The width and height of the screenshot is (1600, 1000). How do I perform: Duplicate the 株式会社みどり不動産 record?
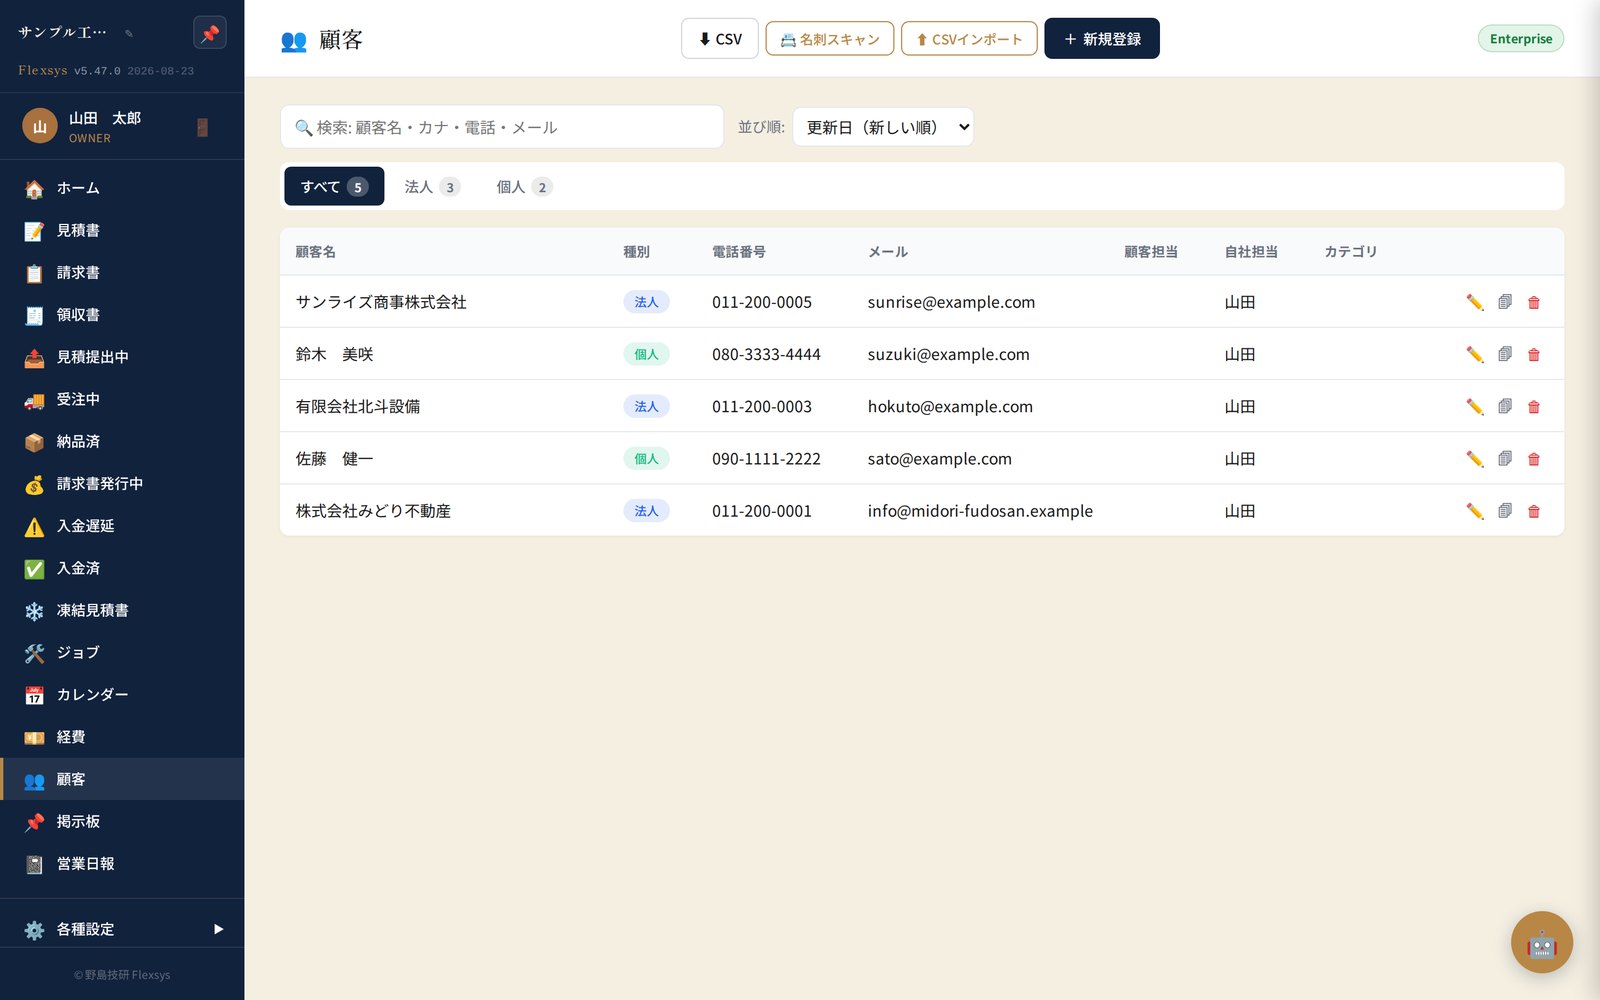coord(1505,511)
